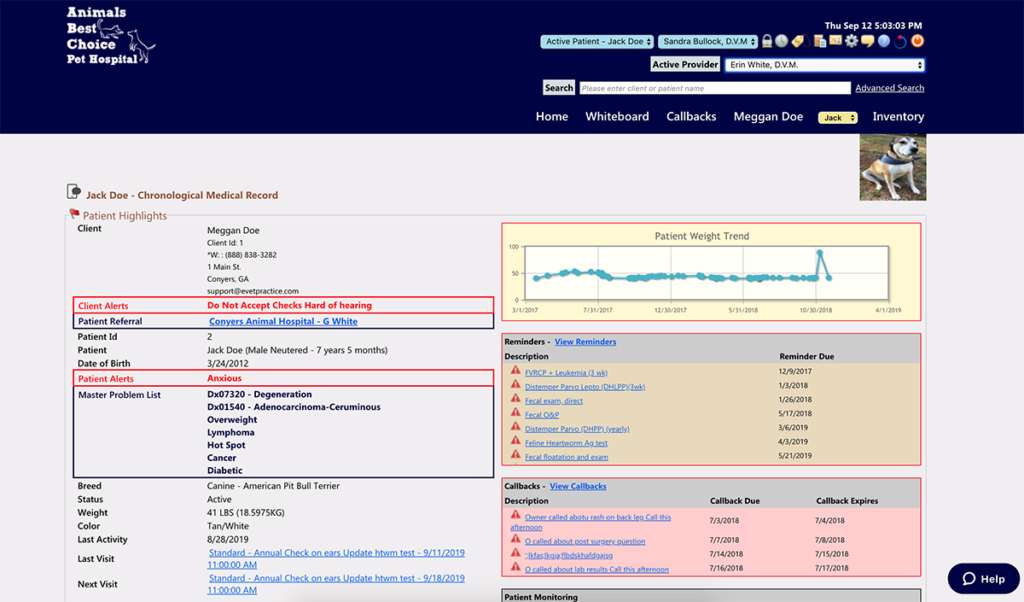Click the orange power logout icon
The height and width of the screenshot is (602, 1024).
917,42
